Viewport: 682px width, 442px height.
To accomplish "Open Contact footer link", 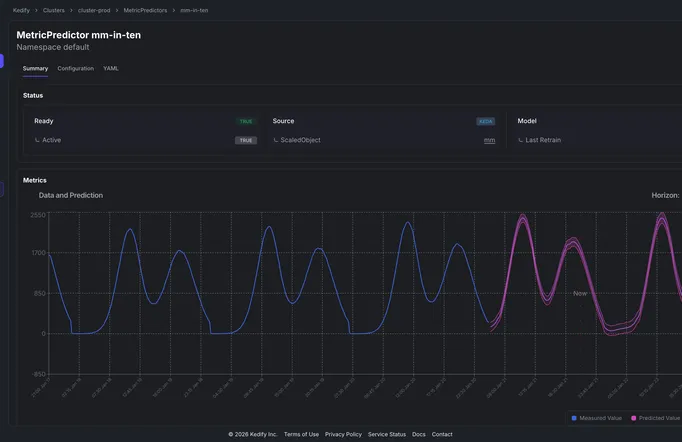I will pos(442,434).
